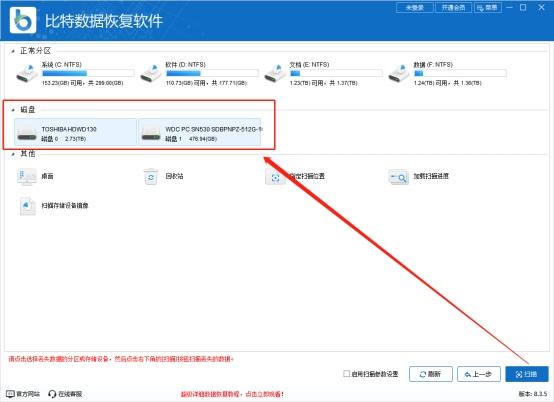Click the 比特数据恢复软件 title text
554x402 pixels.
(x=104, y=21)
